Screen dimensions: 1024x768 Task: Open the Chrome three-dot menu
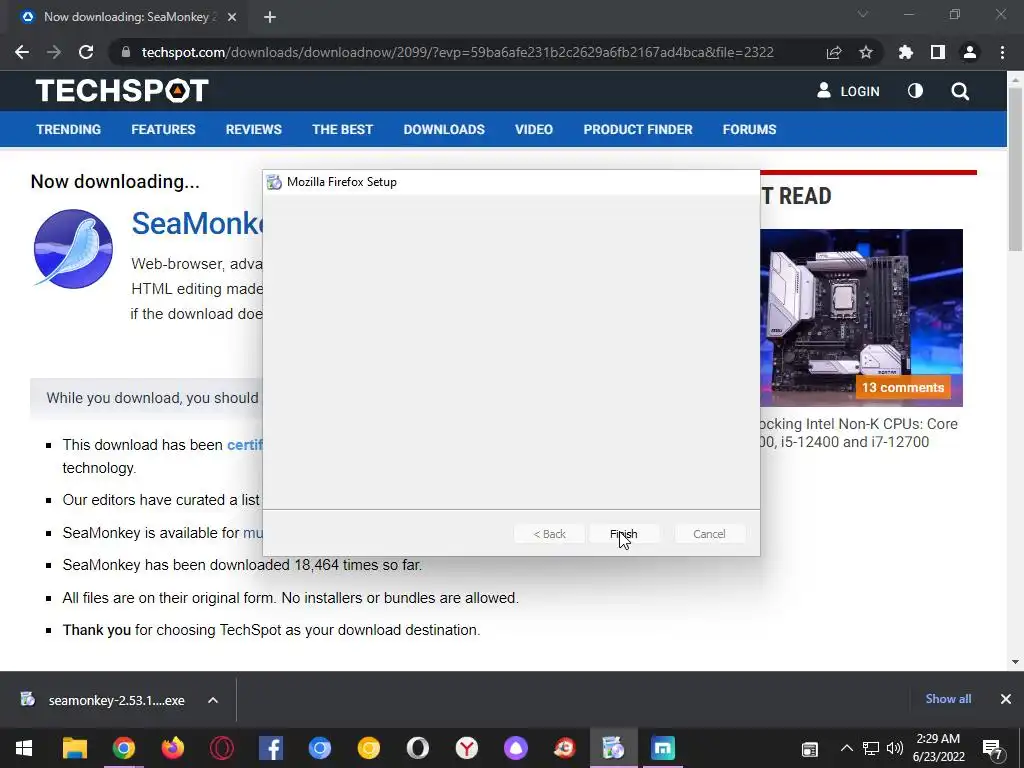click(x=1002, y=52)
